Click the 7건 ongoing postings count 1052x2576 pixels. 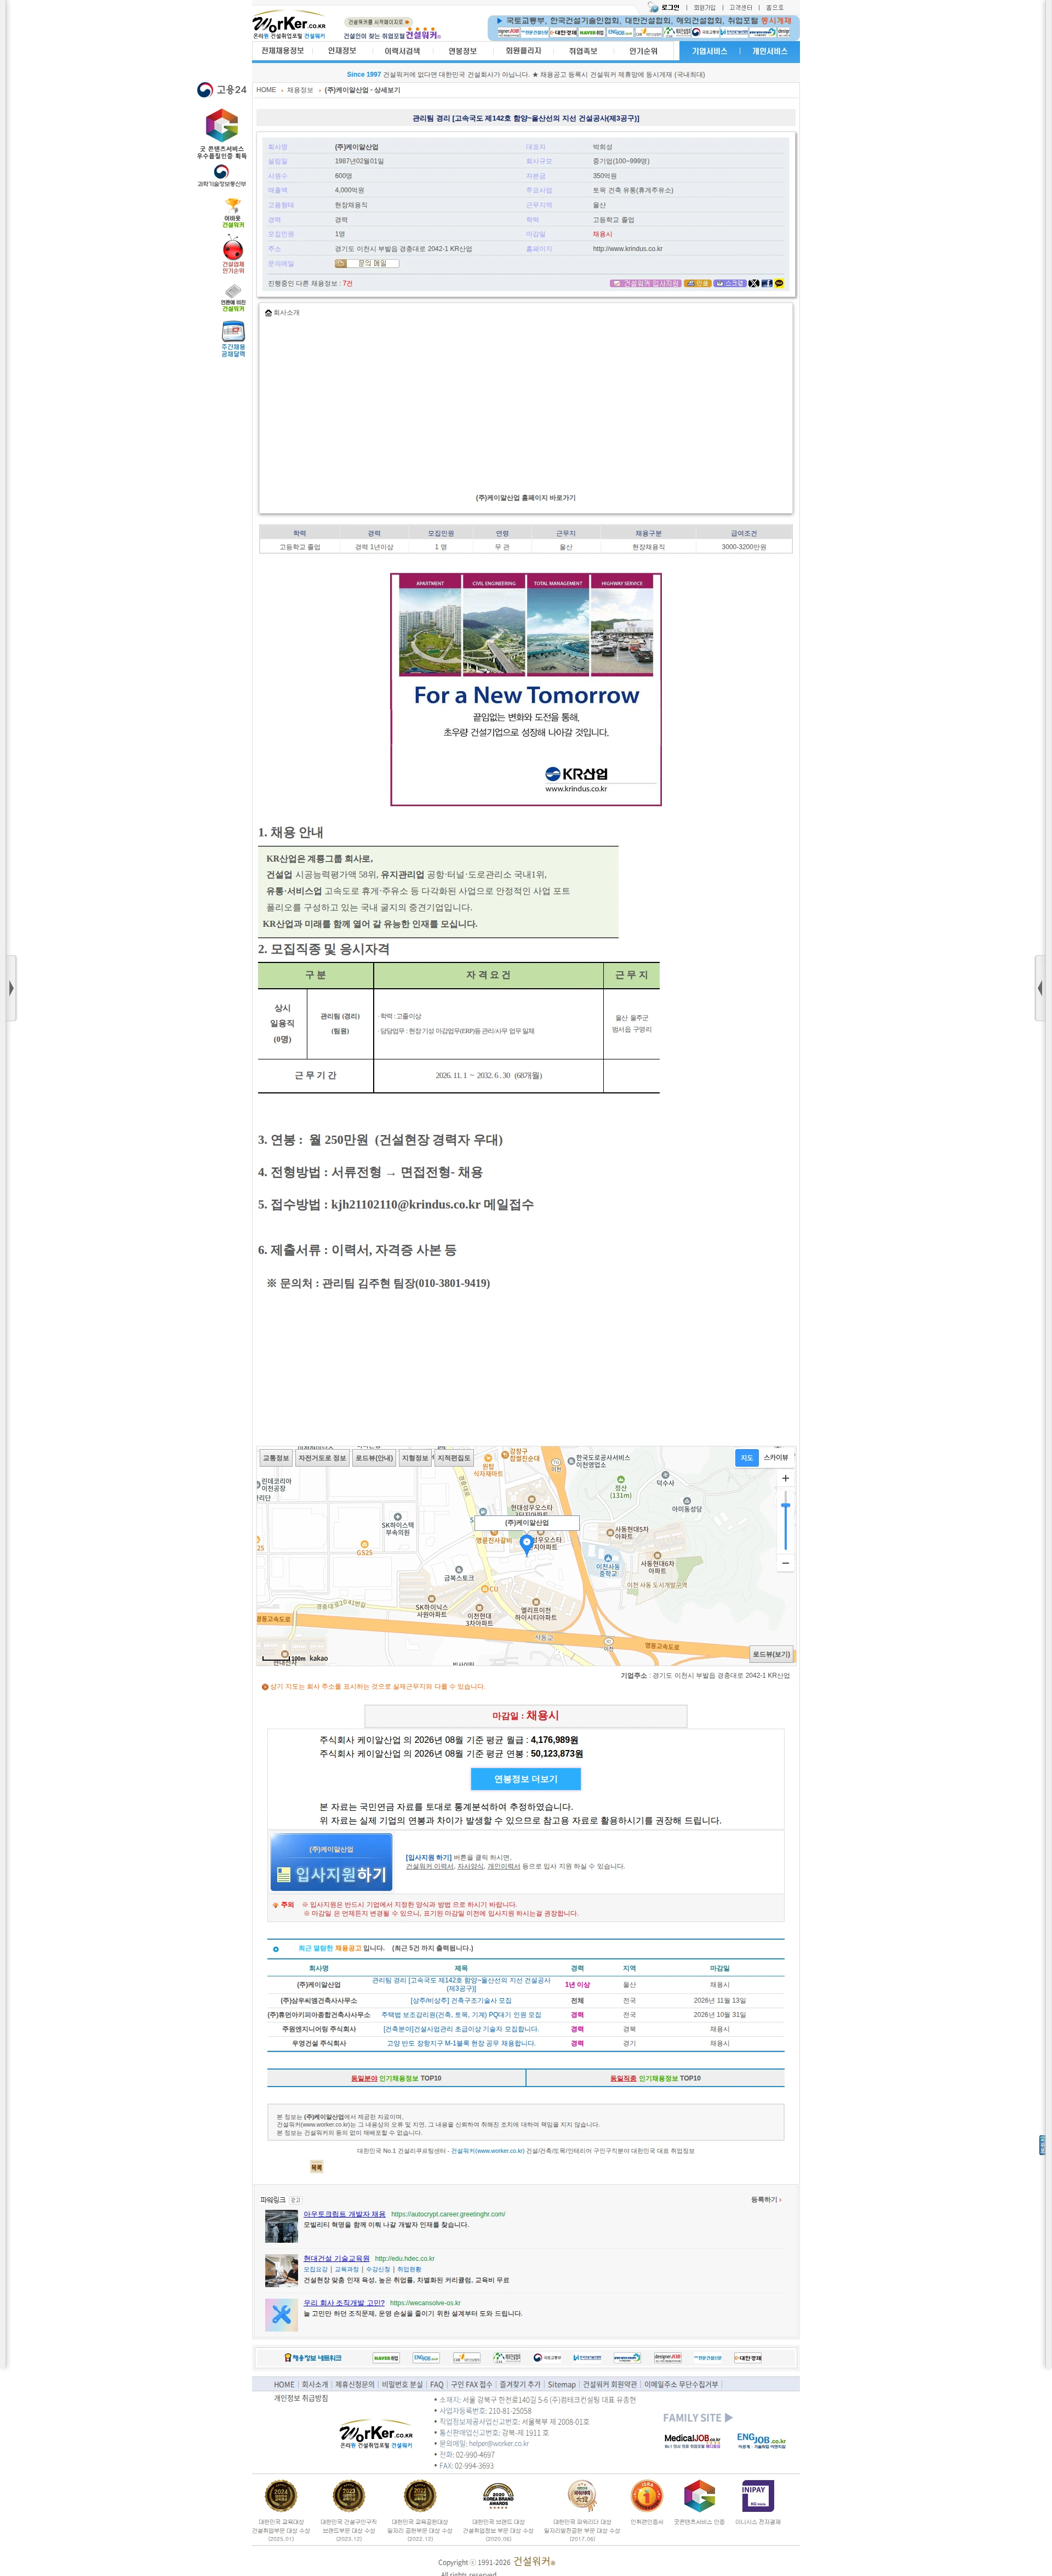point(347,283)
